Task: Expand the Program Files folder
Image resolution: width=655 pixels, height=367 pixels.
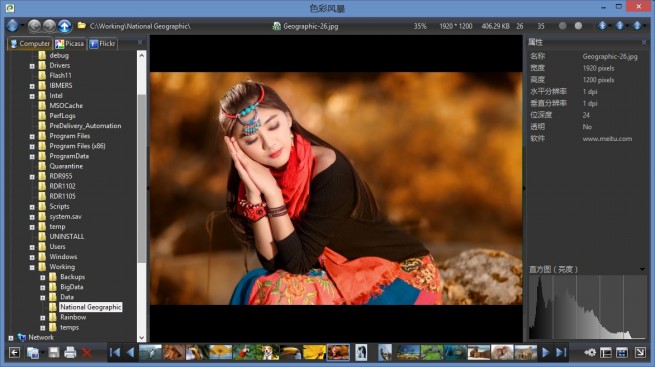Action: coord(32,136)
